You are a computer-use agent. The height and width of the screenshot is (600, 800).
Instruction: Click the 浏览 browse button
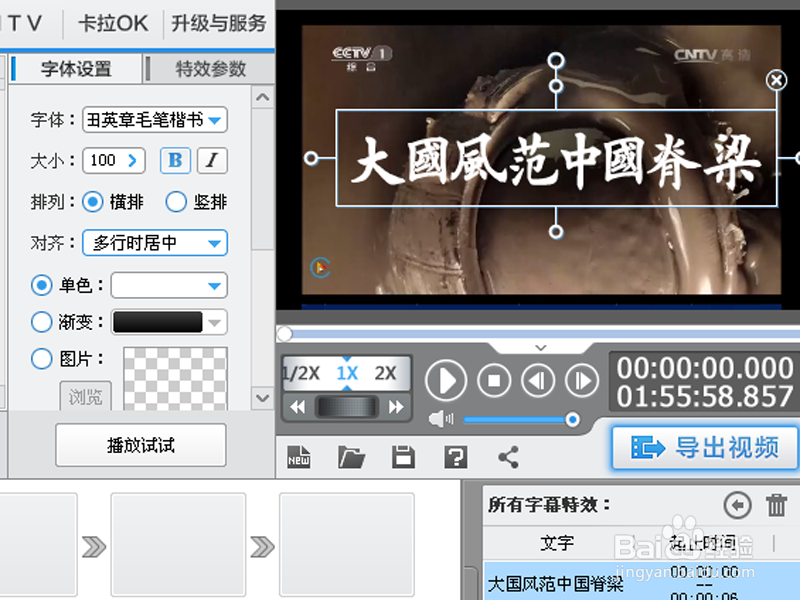pyautogui.click(x=85, y=396)
